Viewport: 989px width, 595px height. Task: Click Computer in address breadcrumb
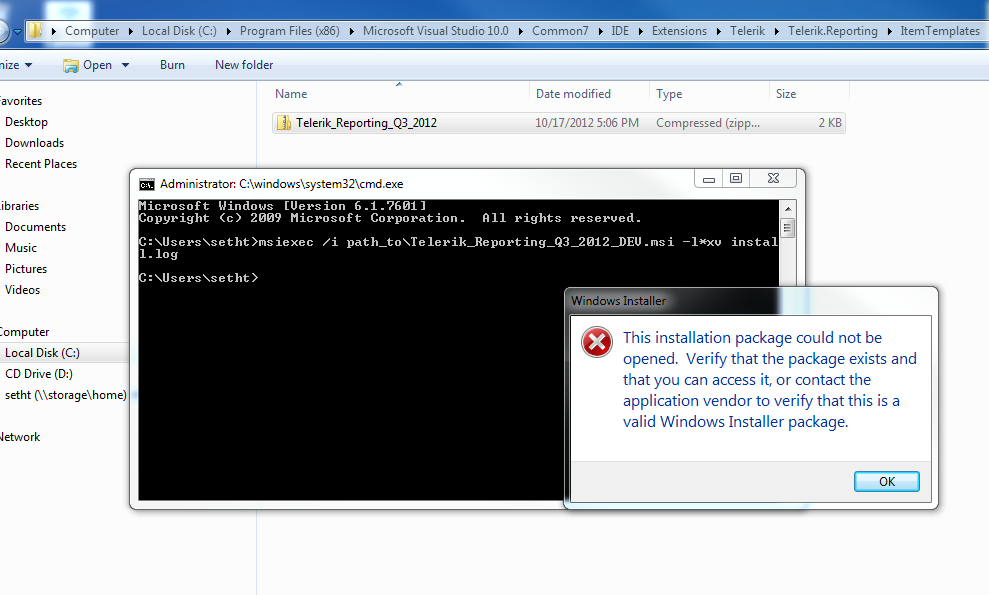[x=91, y=31]
